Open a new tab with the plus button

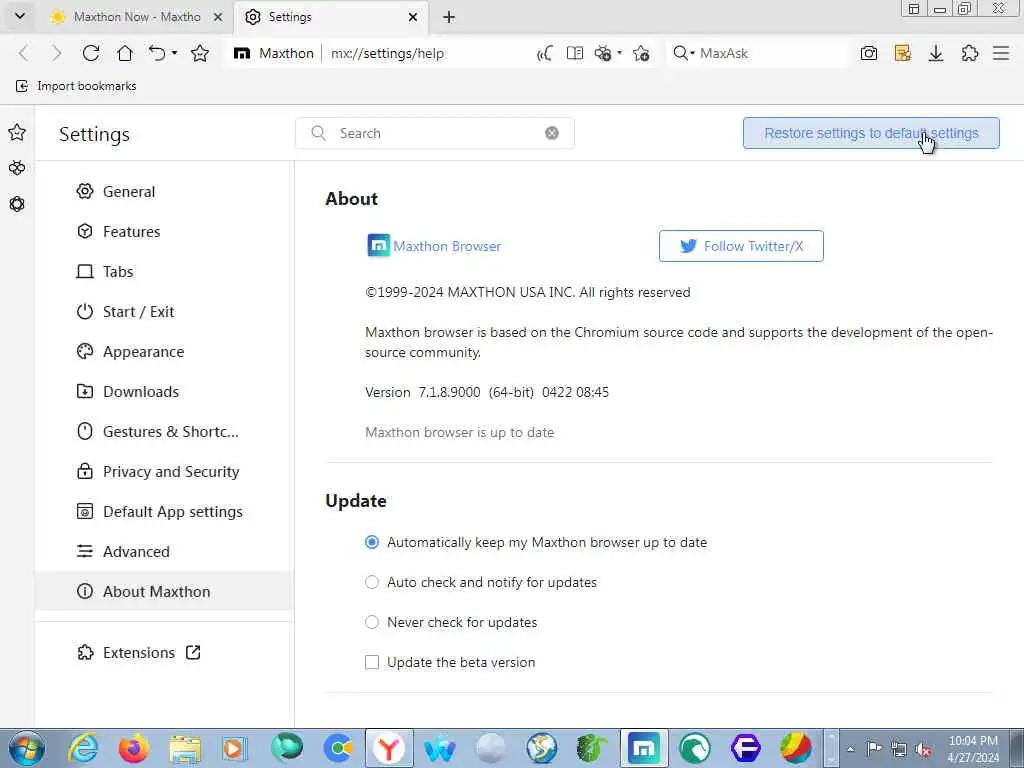449,17
